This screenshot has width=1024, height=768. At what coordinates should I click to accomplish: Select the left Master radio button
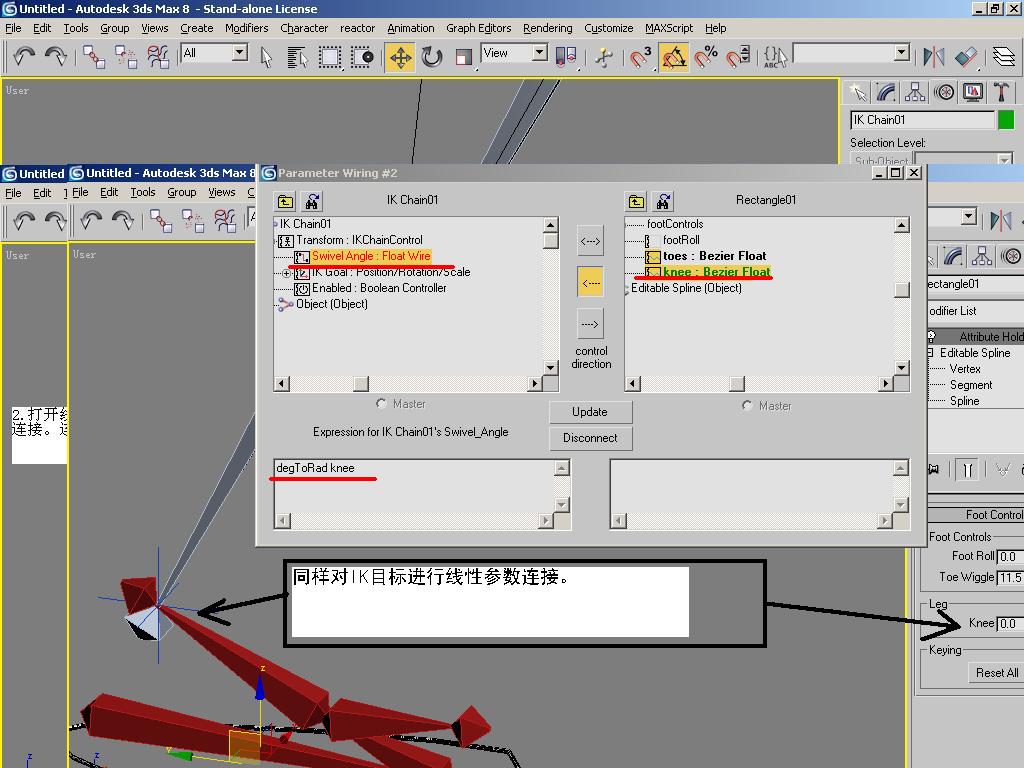[381, 404]
